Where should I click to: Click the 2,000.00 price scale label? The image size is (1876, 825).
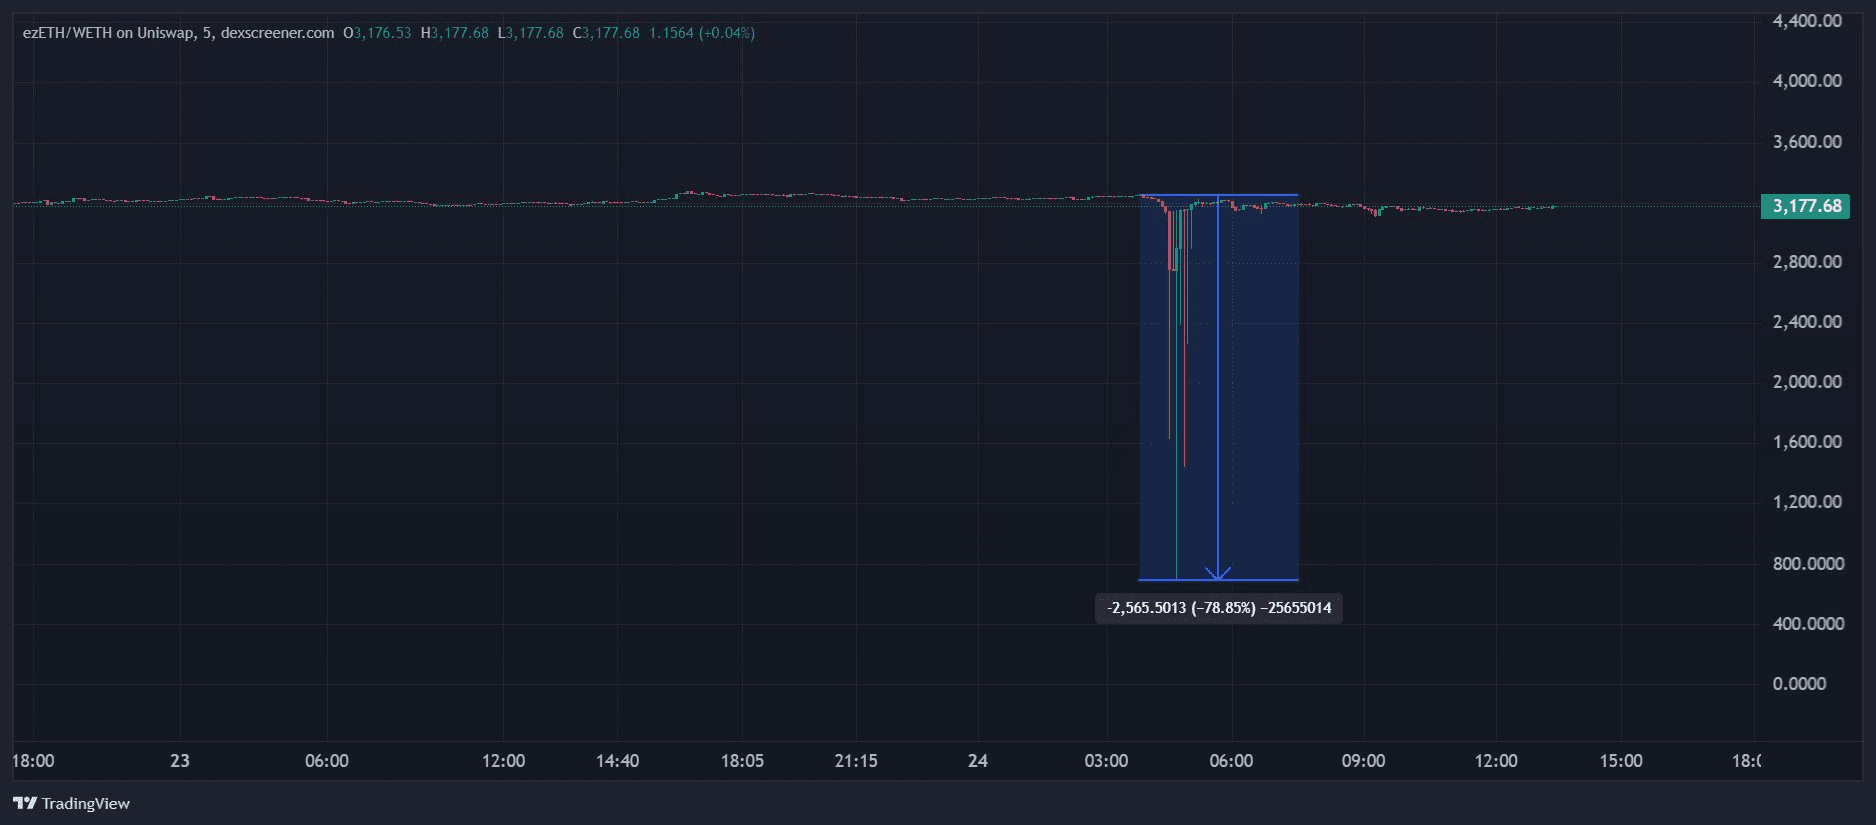pyautogui.click(x=1807, y=382)
